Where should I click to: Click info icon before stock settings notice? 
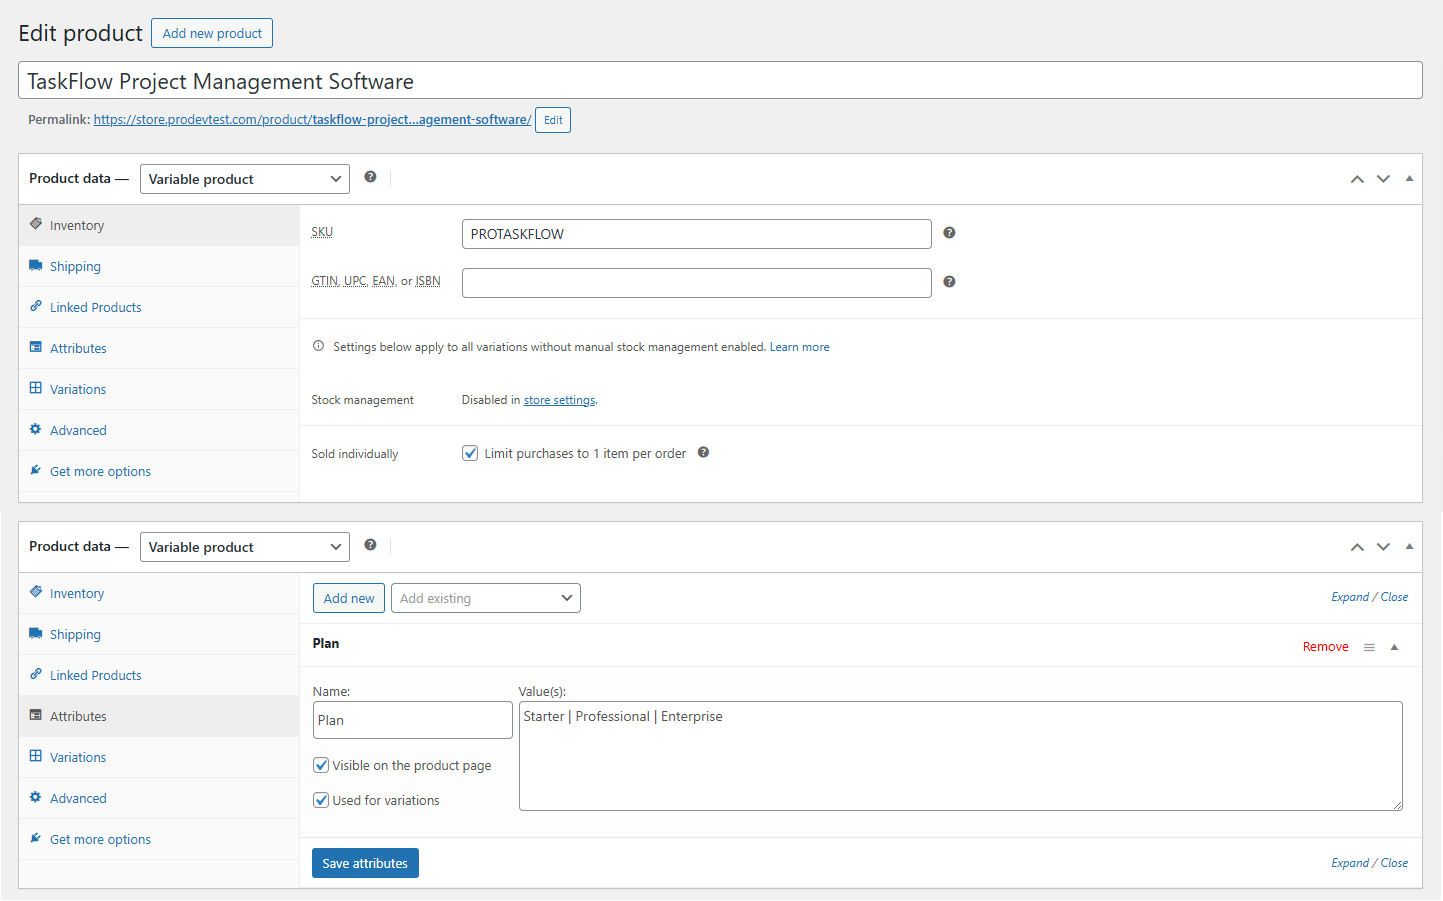click(319, 346)
